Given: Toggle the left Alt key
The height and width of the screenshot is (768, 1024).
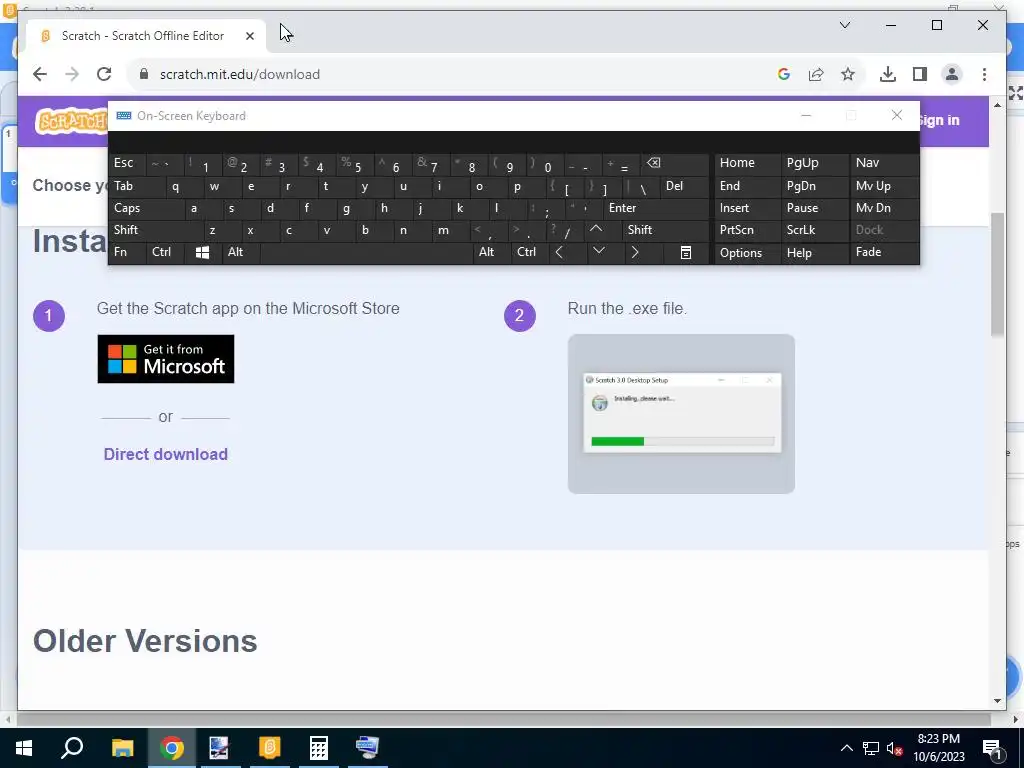Looking at the screenshot, I should [x=240, y=252].
